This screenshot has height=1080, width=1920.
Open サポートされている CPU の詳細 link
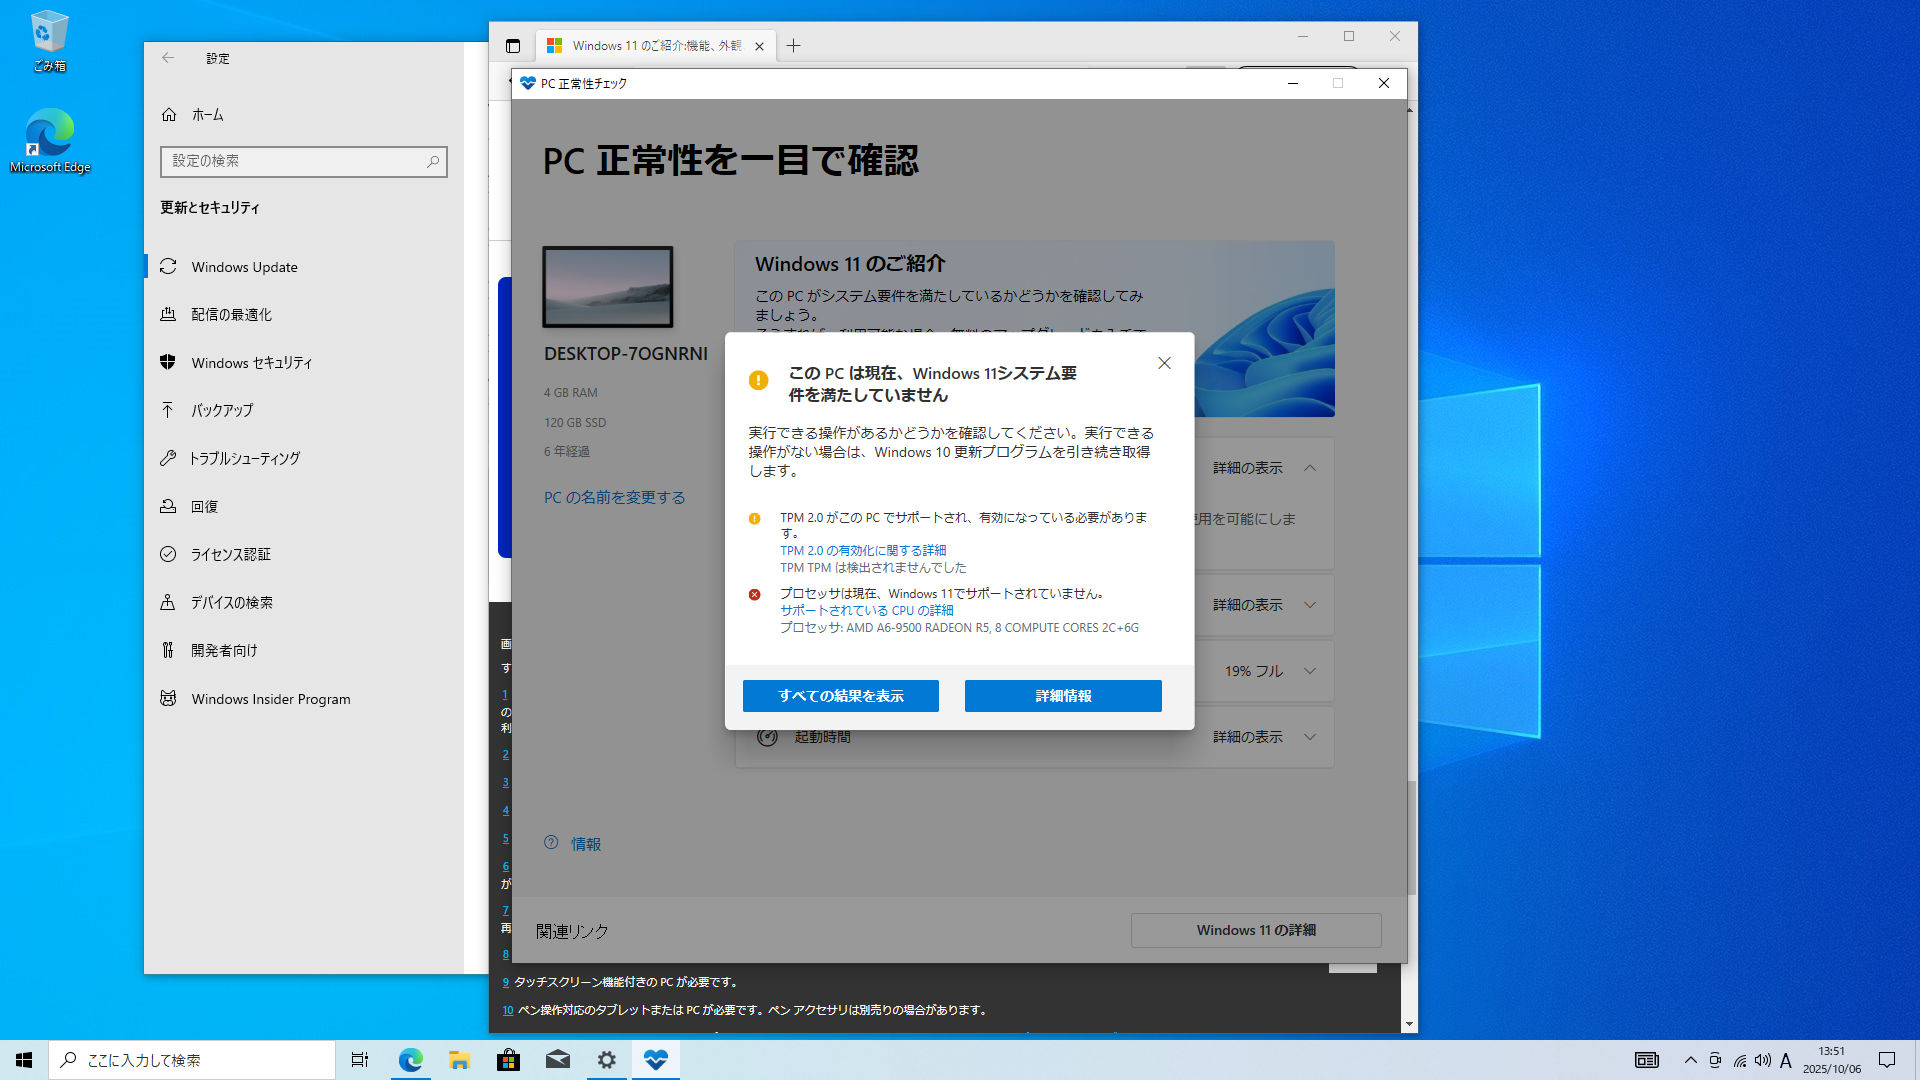[867, 611]
